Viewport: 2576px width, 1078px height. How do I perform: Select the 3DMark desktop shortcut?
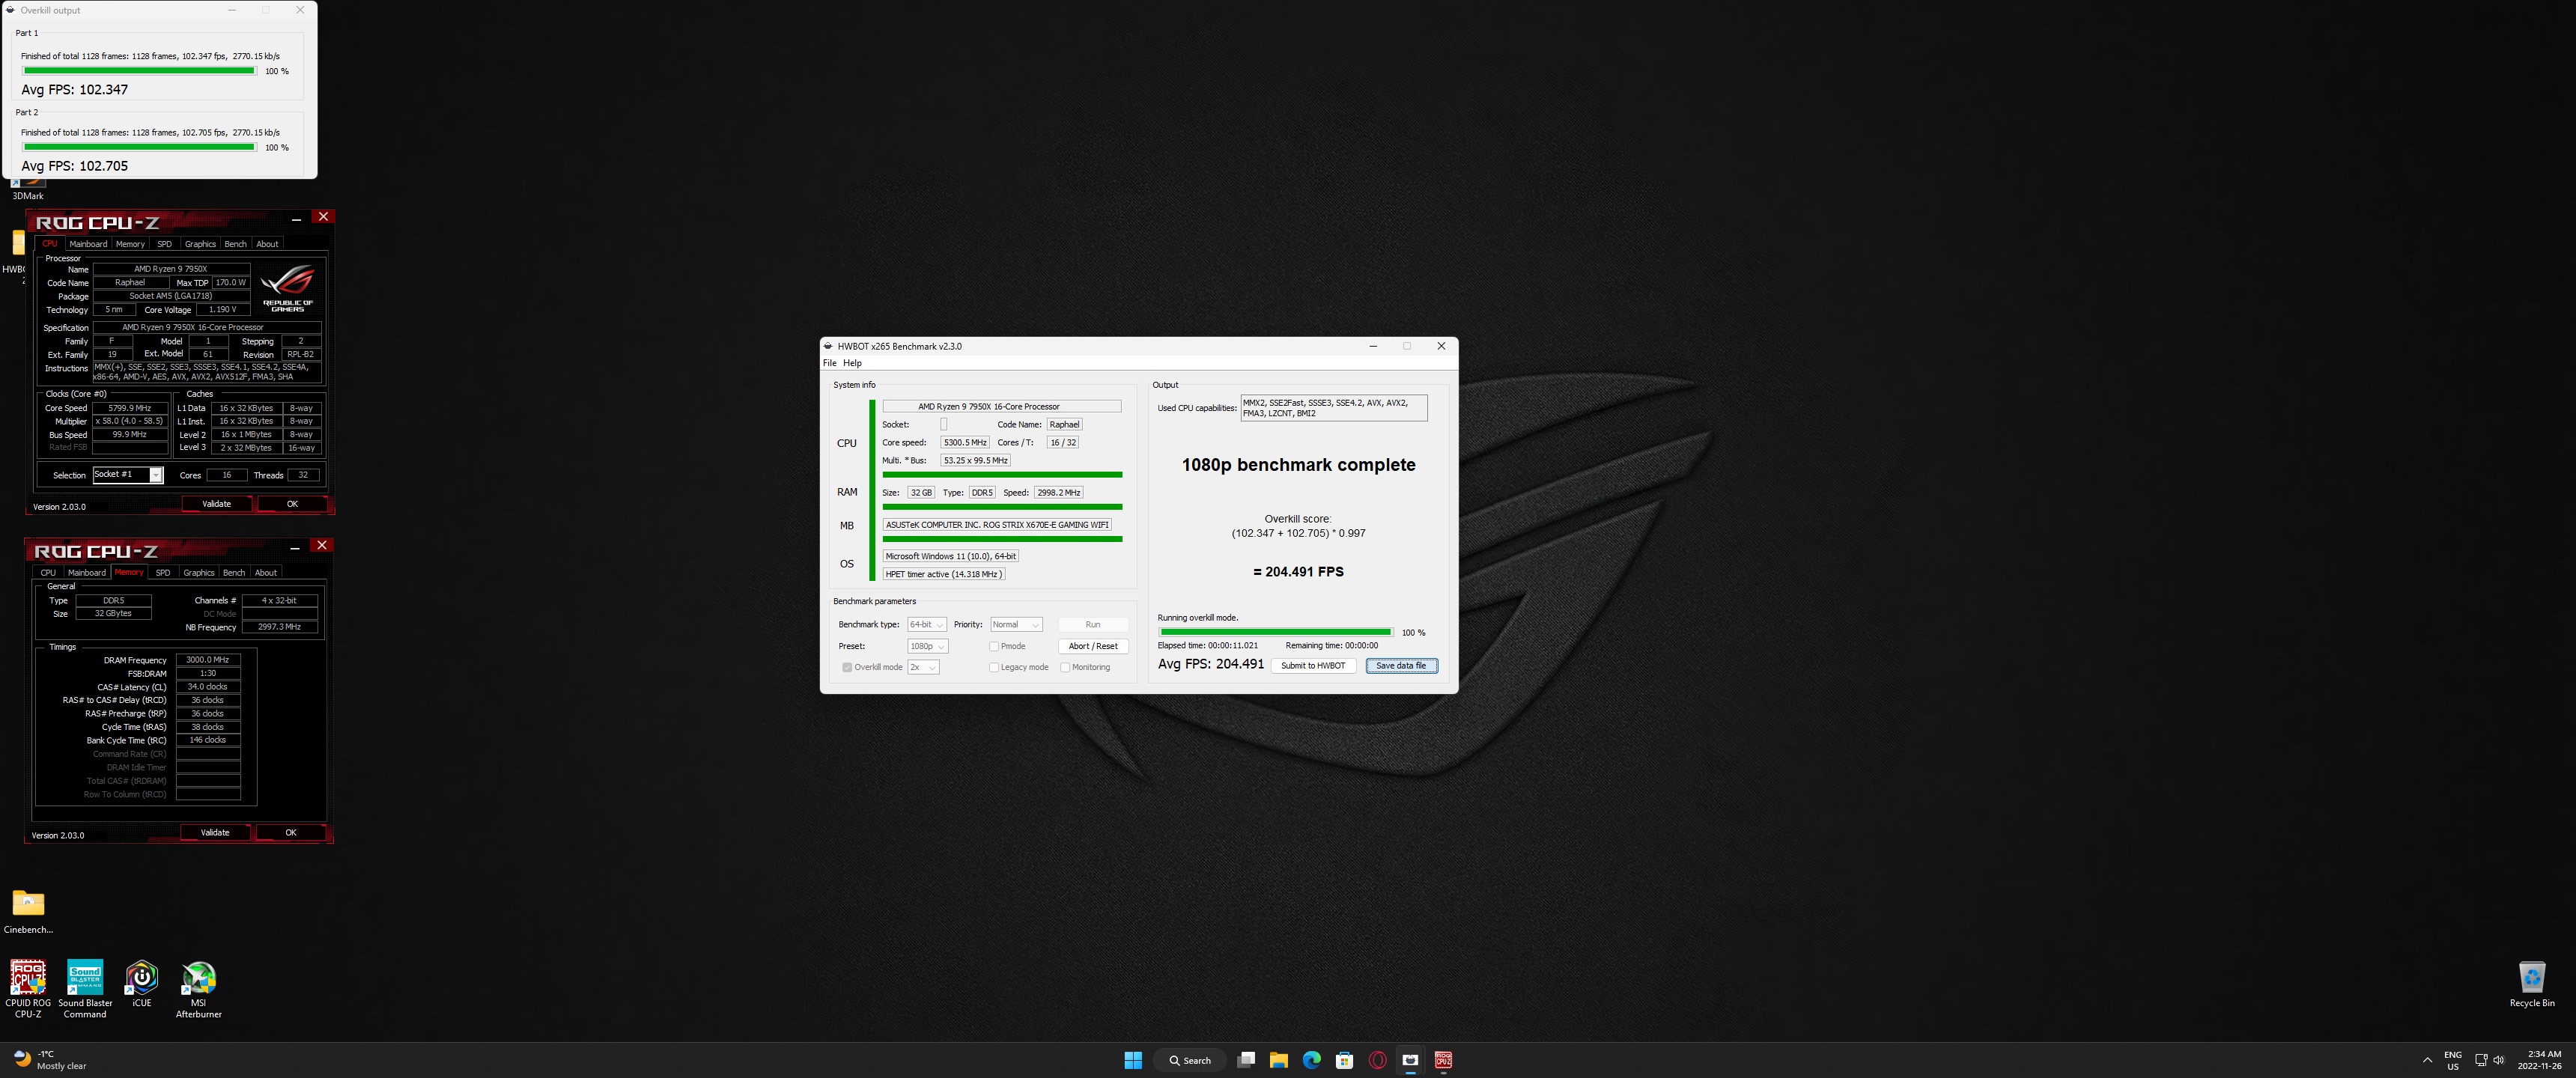[x=28, y=189]
